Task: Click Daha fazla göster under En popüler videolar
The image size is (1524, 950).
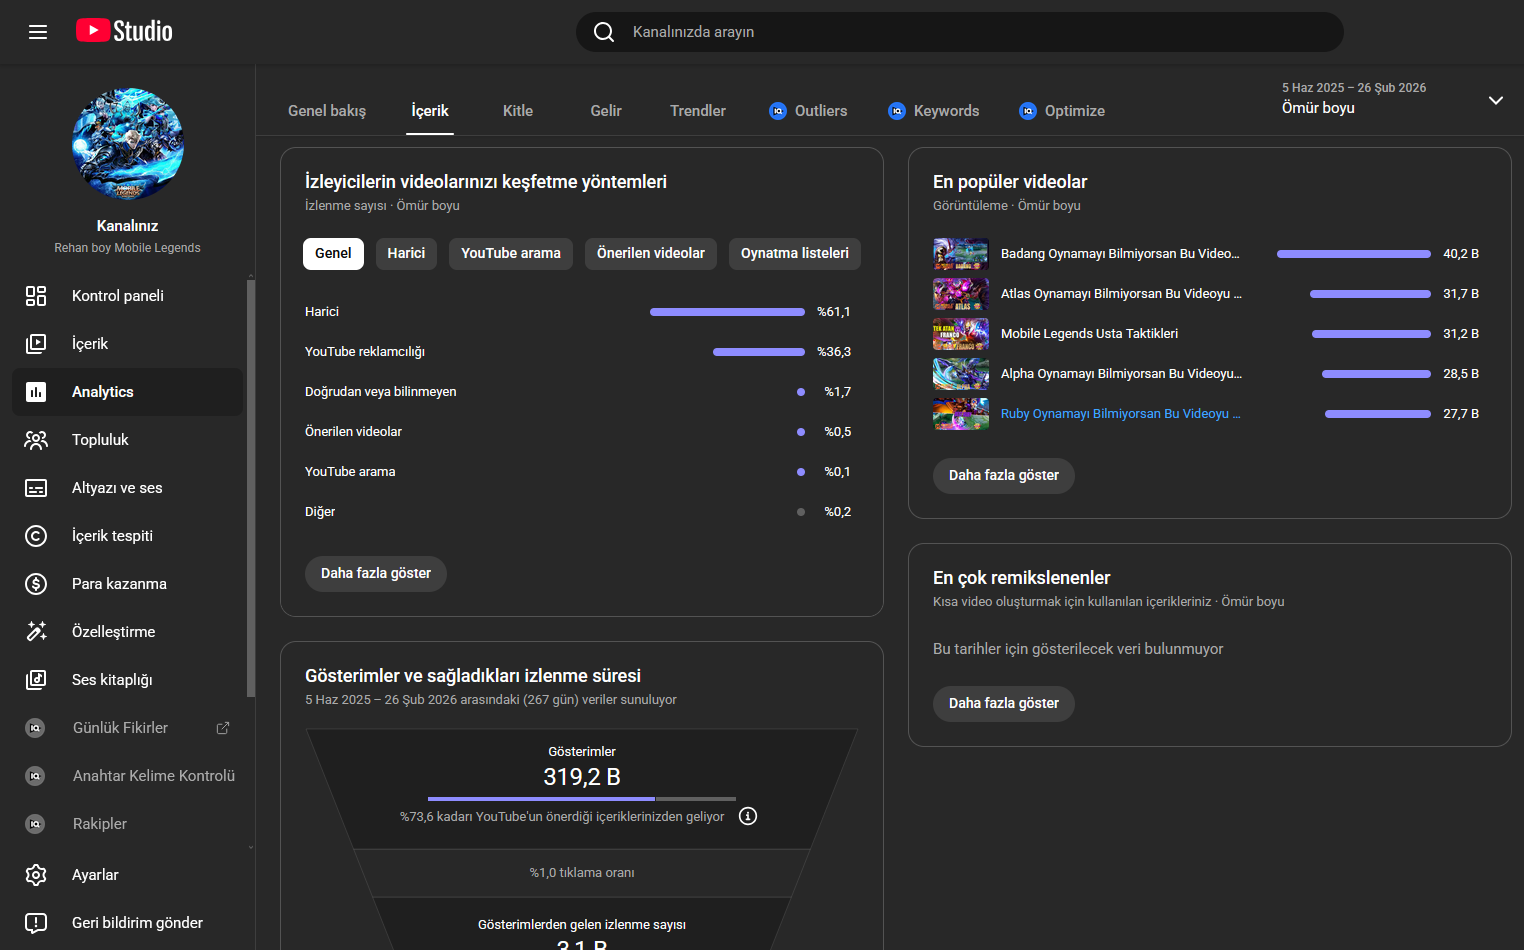Action: pyautogui.click(x=1004, y=476)
